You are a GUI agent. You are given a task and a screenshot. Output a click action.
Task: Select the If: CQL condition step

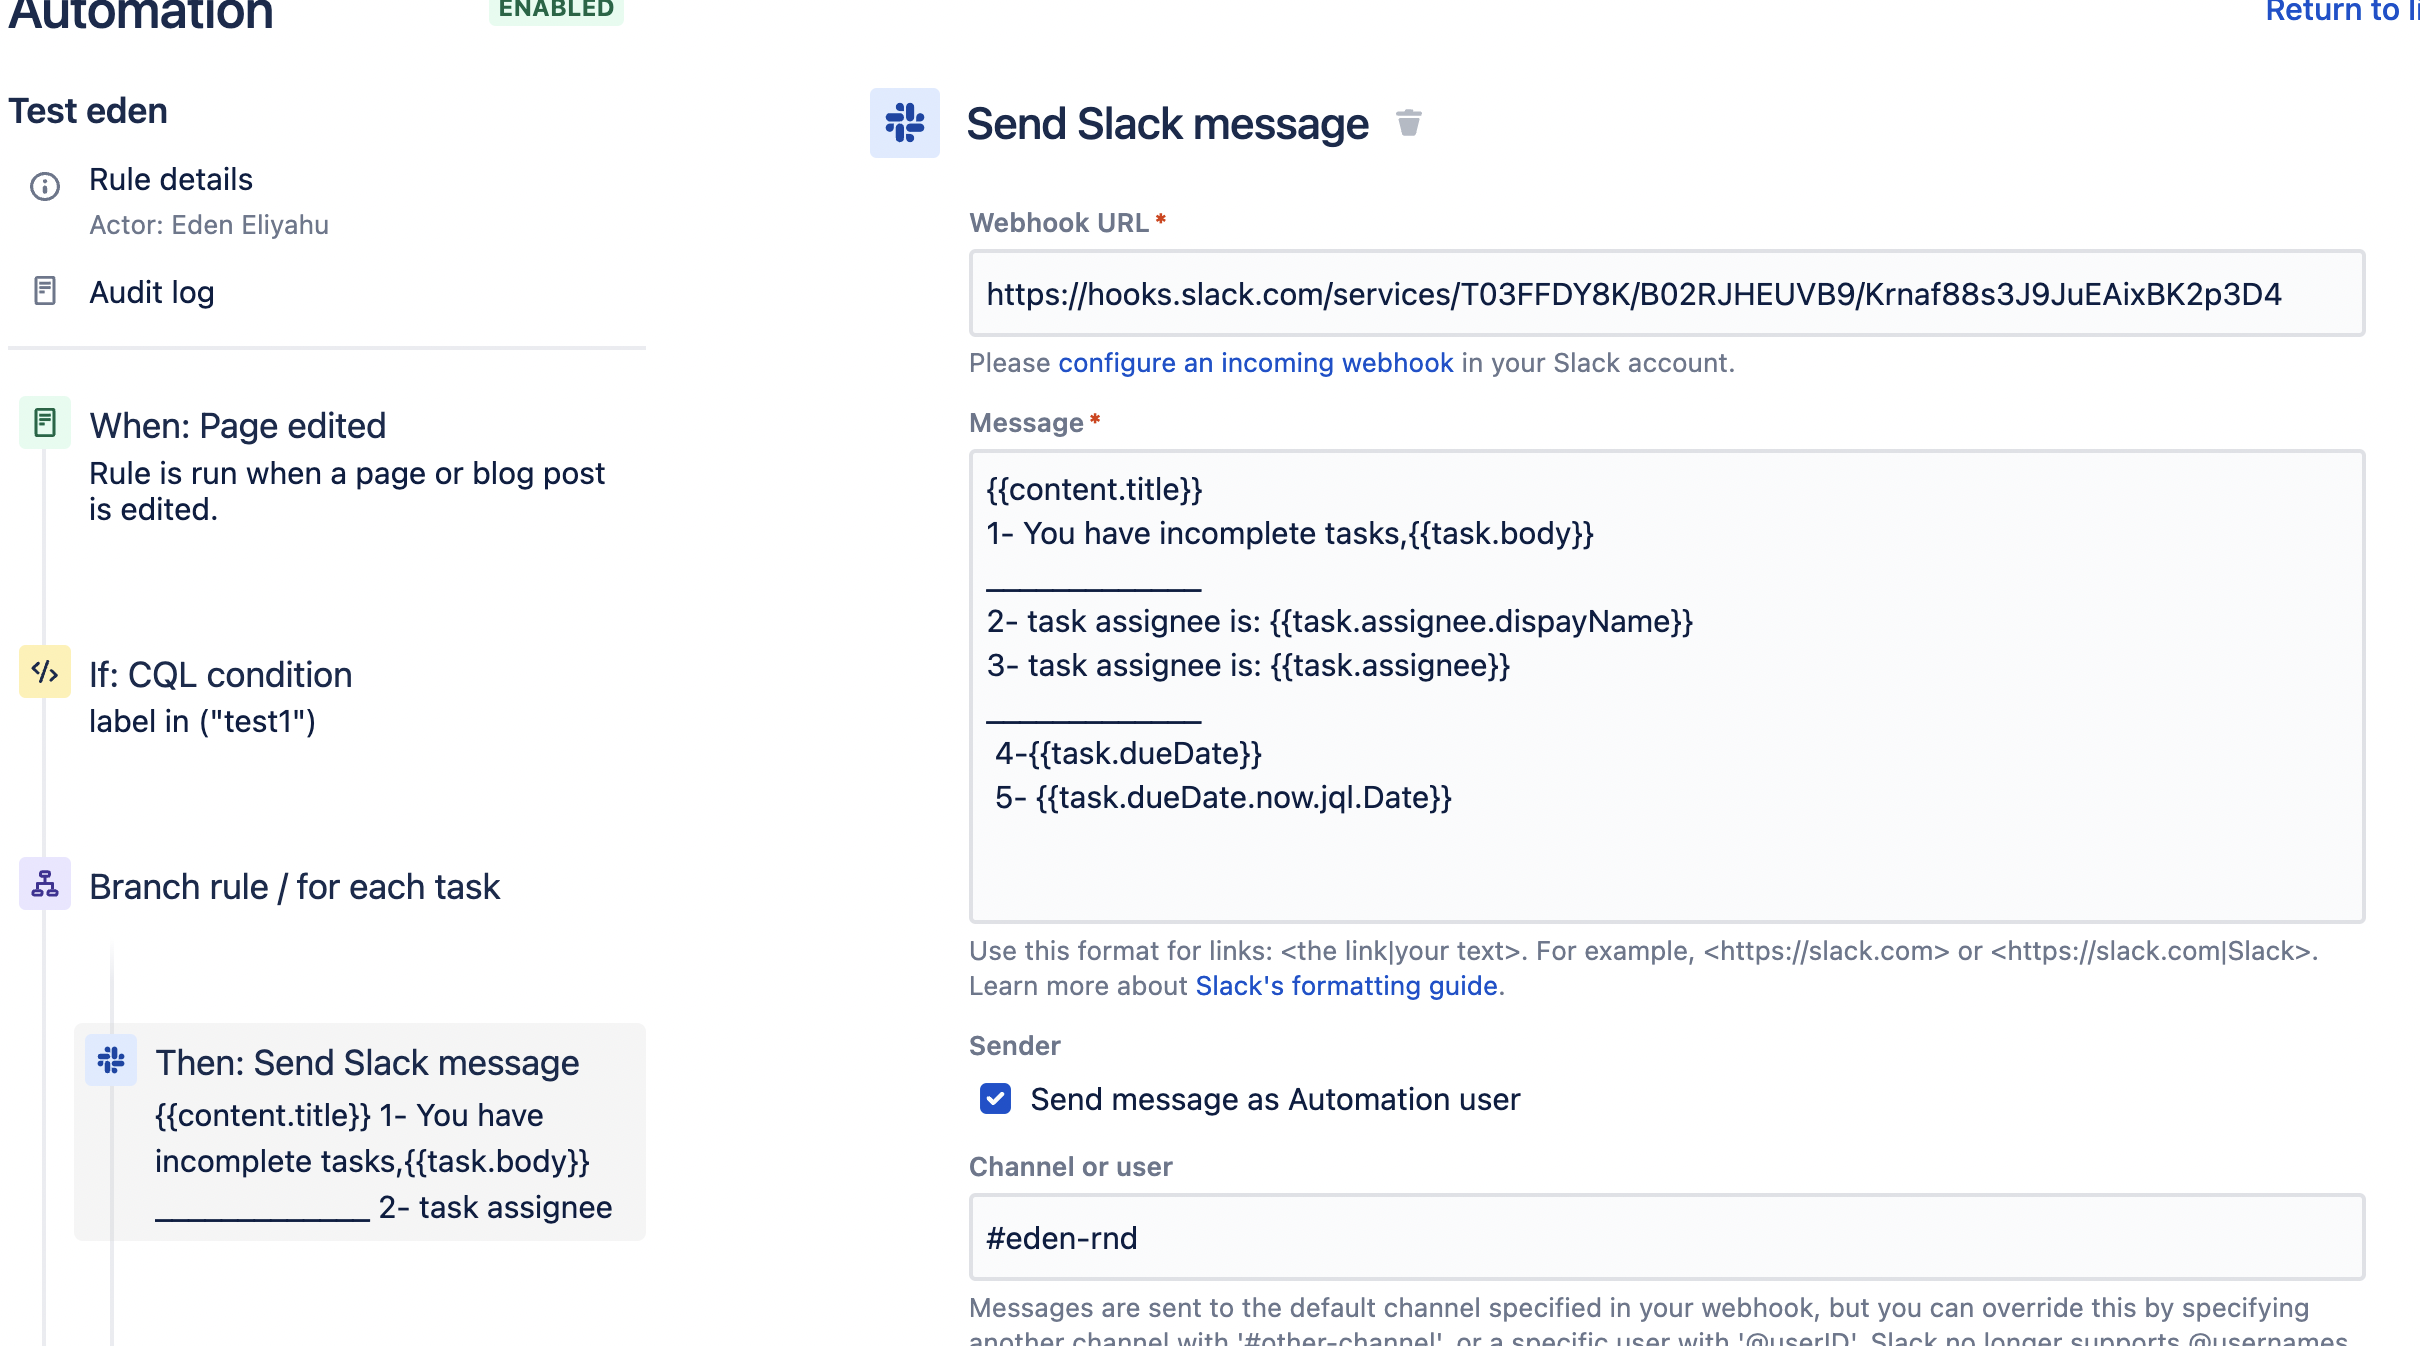point(220,674)
